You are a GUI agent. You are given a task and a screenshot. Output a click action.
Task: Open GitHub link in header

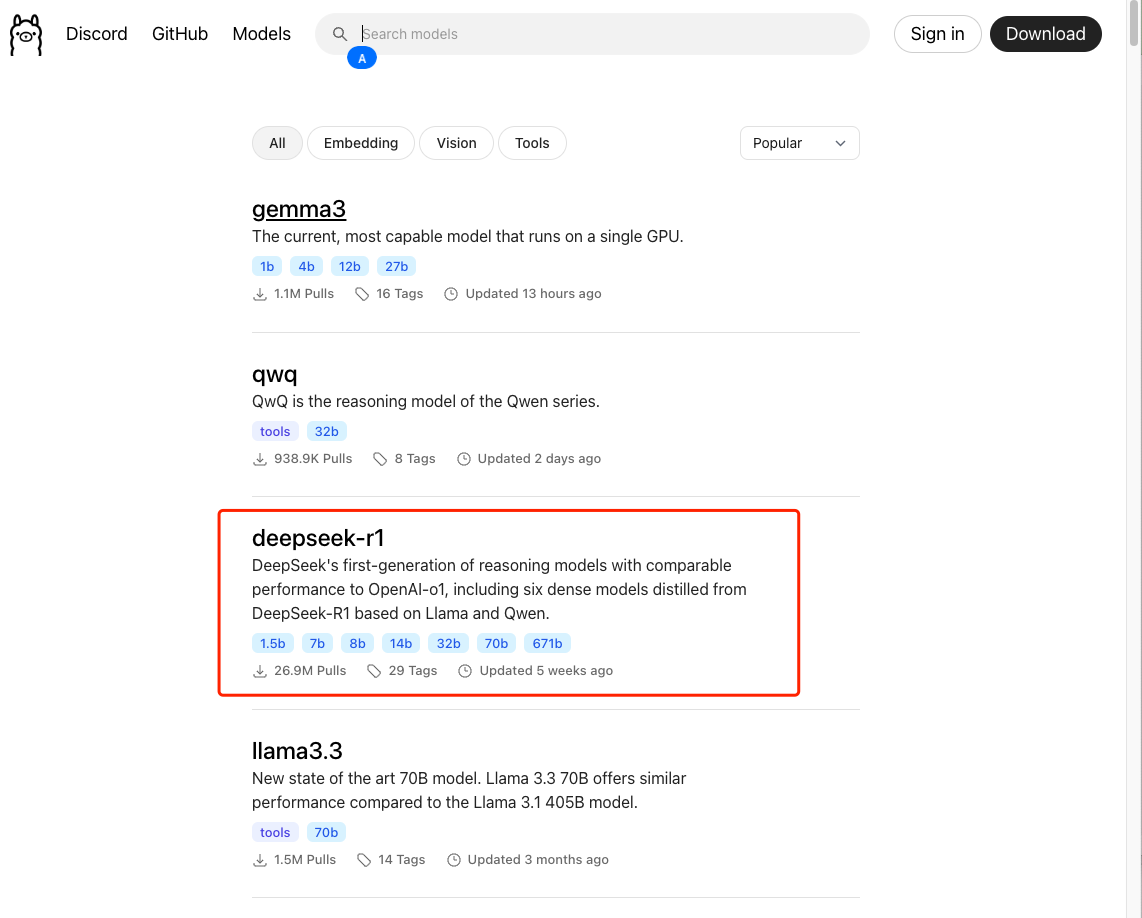click(x=180, y=34)
